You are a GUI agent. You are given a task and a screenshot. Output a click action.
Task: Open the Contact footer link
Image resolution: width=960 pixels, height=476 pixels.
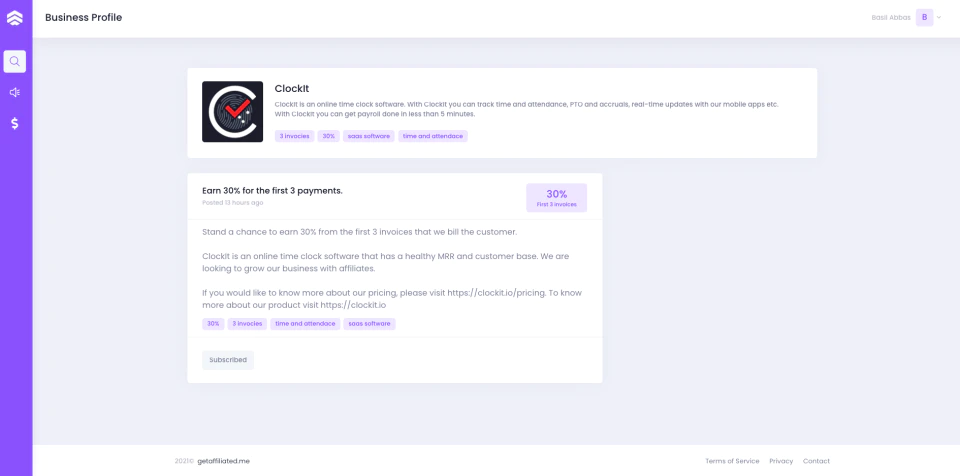816,461
